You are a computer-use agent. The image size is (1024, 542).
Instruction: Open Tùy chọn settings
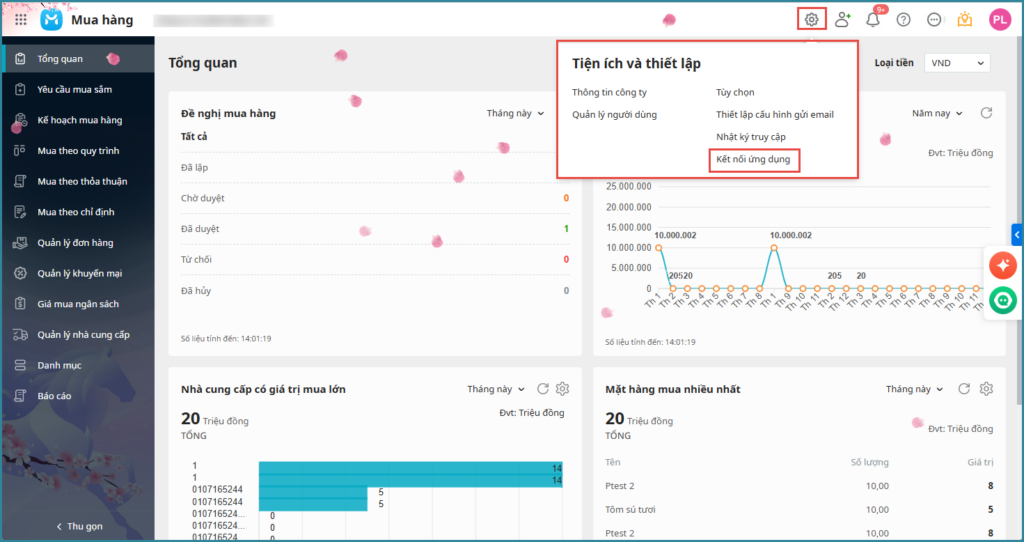tap(735, 92)
